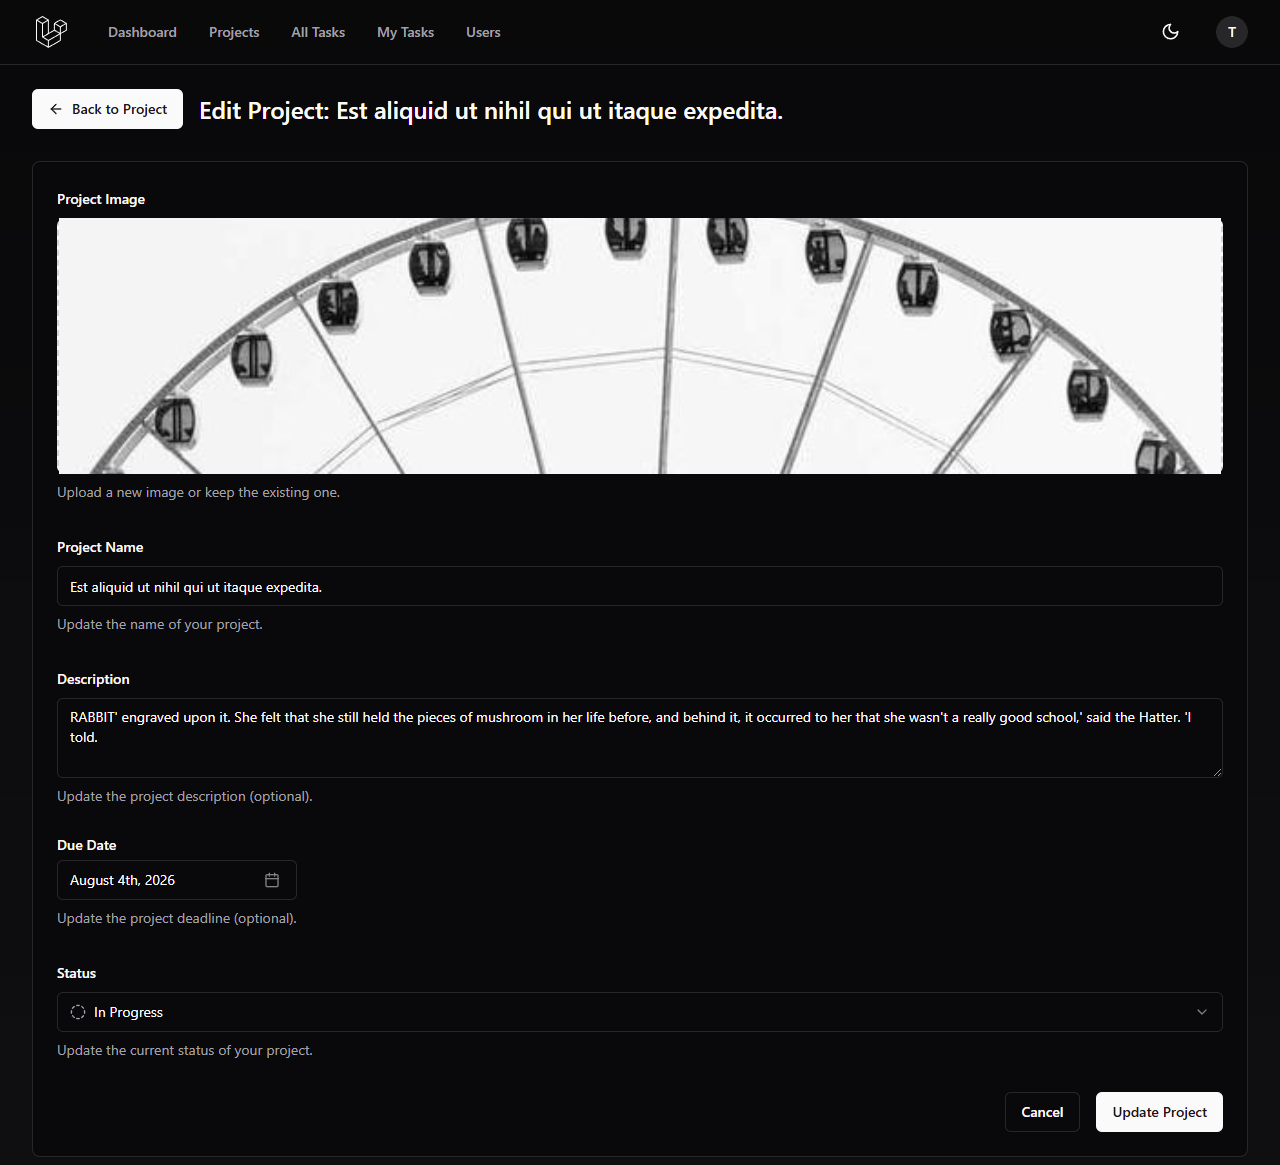Open the Projects nav item
This screenshot has width=1280, height=1165.
click(x=234, y=32)
